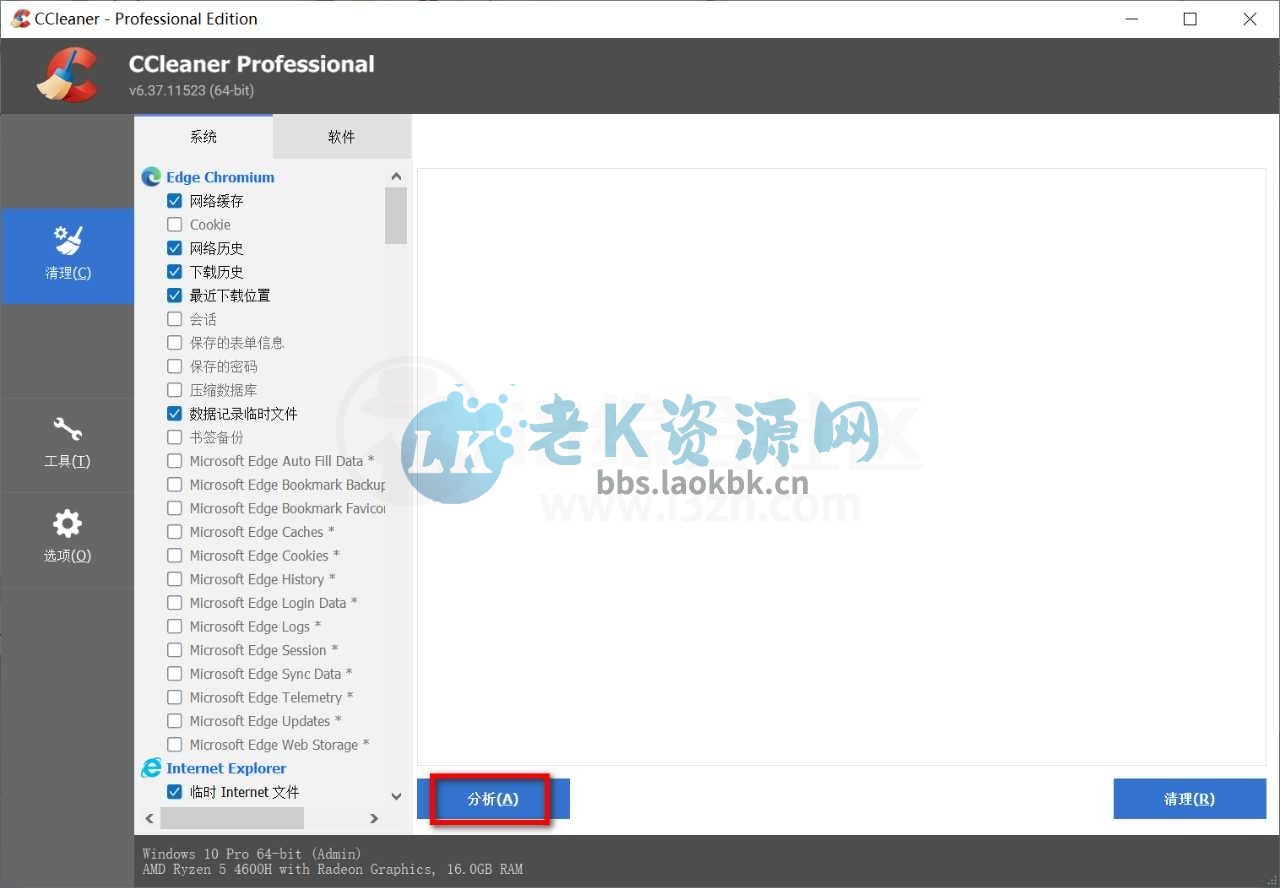Check Microsoft Edge Sync Data option
The height and width of the screenshot is (888, 1280).
coord(174,674)
